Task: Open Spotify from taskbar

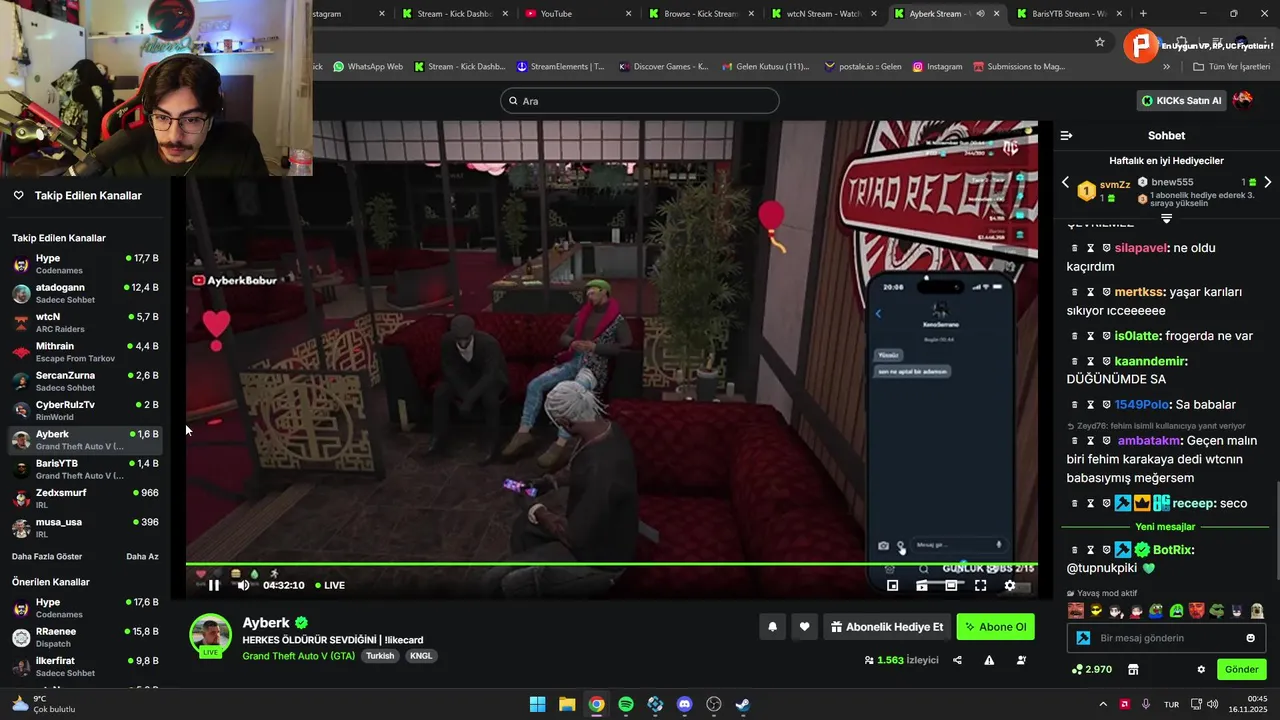Action: pos(626,704)
